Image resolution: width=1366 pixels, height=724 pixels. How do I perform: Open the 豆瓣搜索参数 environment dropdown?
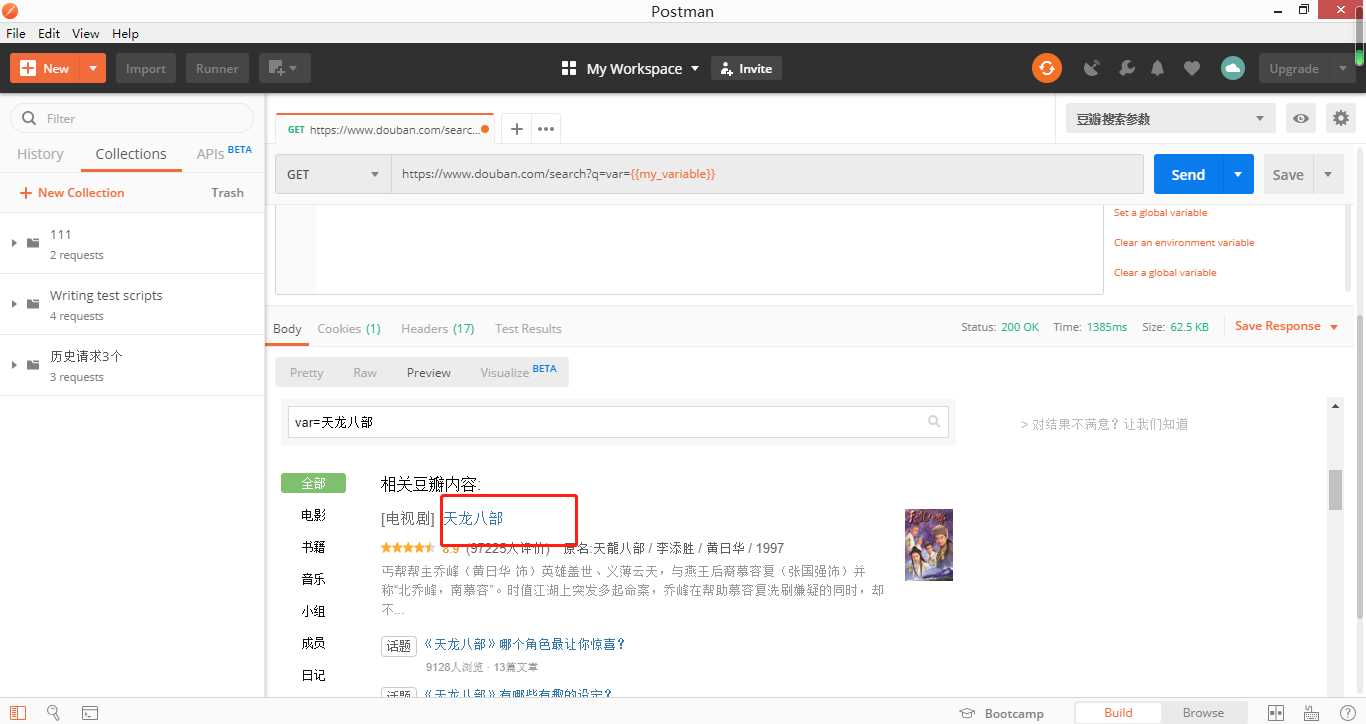(1170, 118)
